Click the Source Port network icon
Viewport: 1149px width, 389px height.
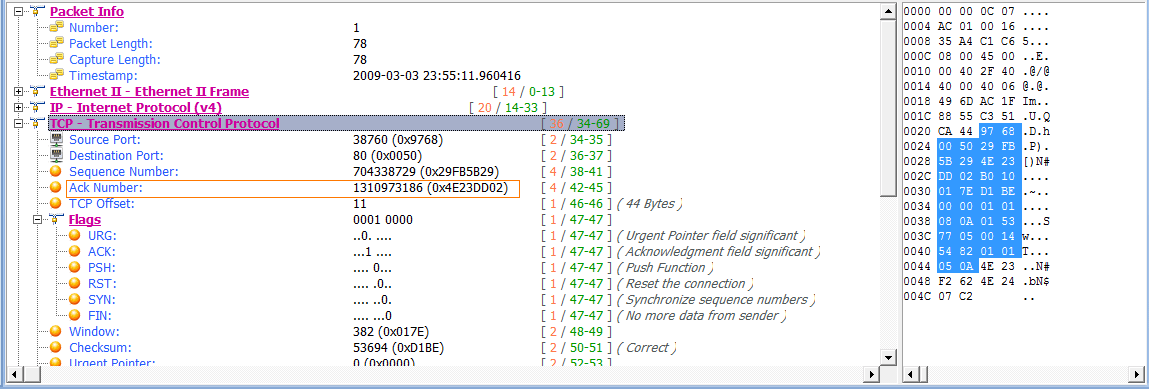(56, 139)
